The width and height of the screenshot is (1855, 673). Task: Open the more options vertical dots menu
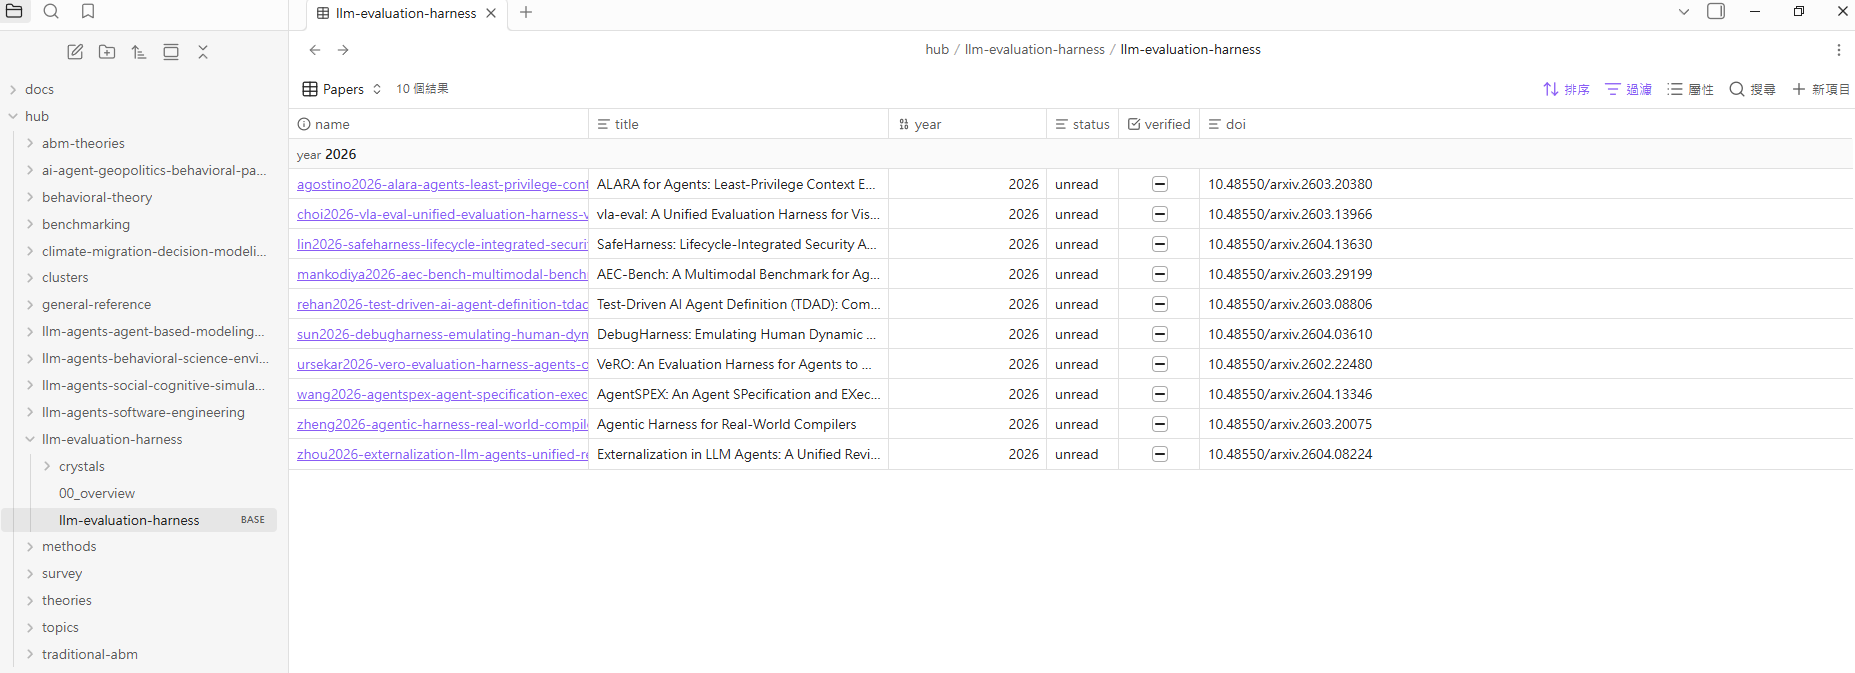click(1838, 49)
